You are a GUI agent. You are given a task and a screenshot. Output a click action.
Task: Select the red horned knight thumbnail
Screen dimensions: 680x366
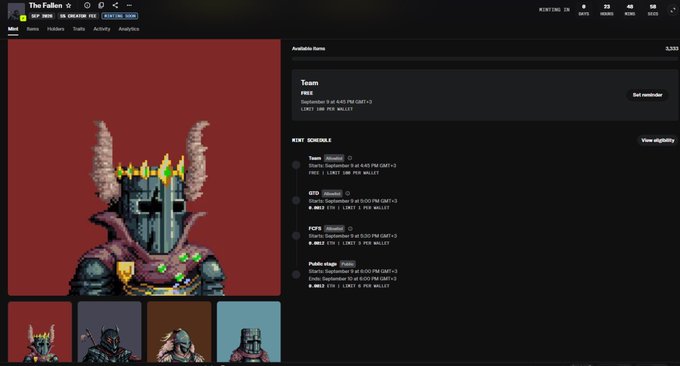[x=40, y=332]
